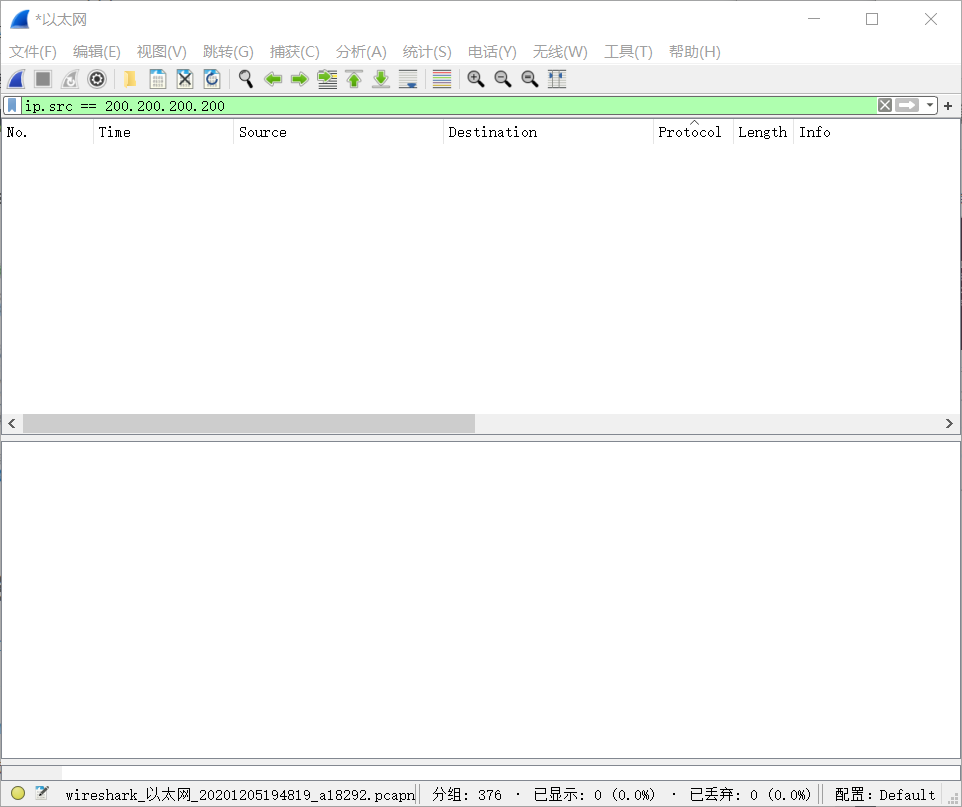Sort by the No. column
Screen dimensions: 962x807
pos(48,132)
